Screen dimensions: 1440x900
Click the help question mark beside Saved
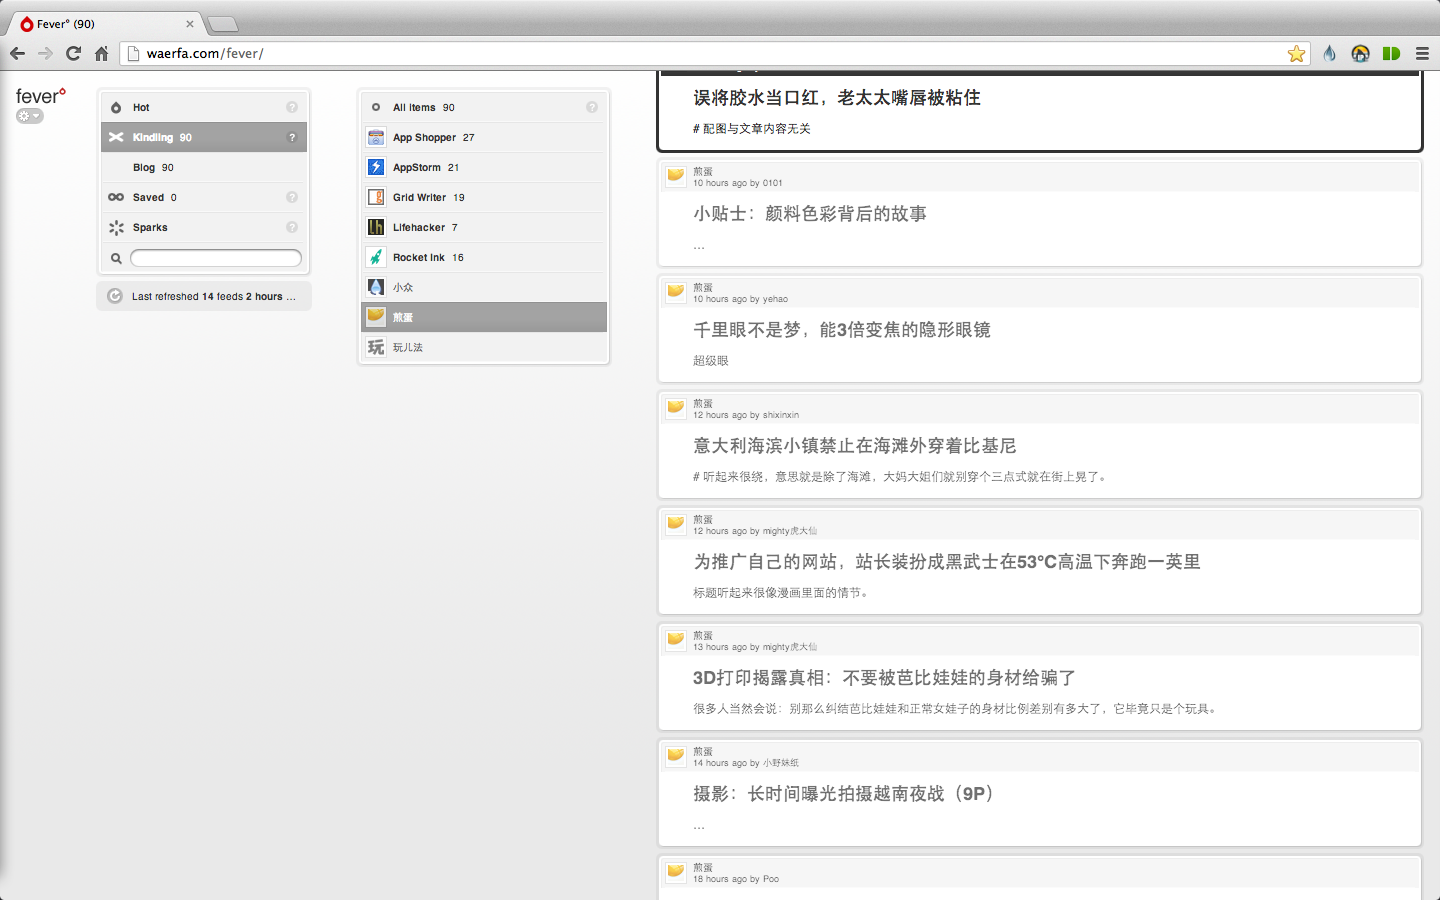click(x=292, y=197)
